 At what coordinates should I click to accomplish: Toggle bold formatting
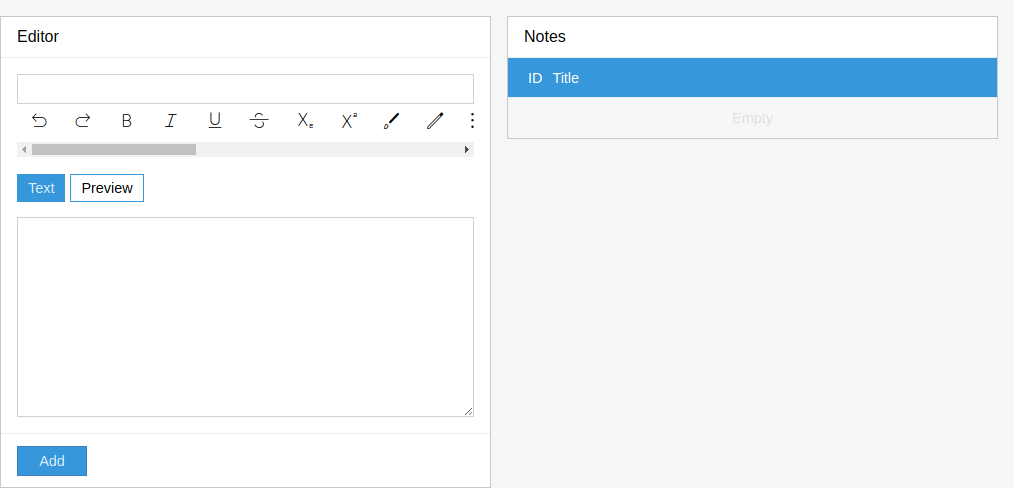pos(127,121)
